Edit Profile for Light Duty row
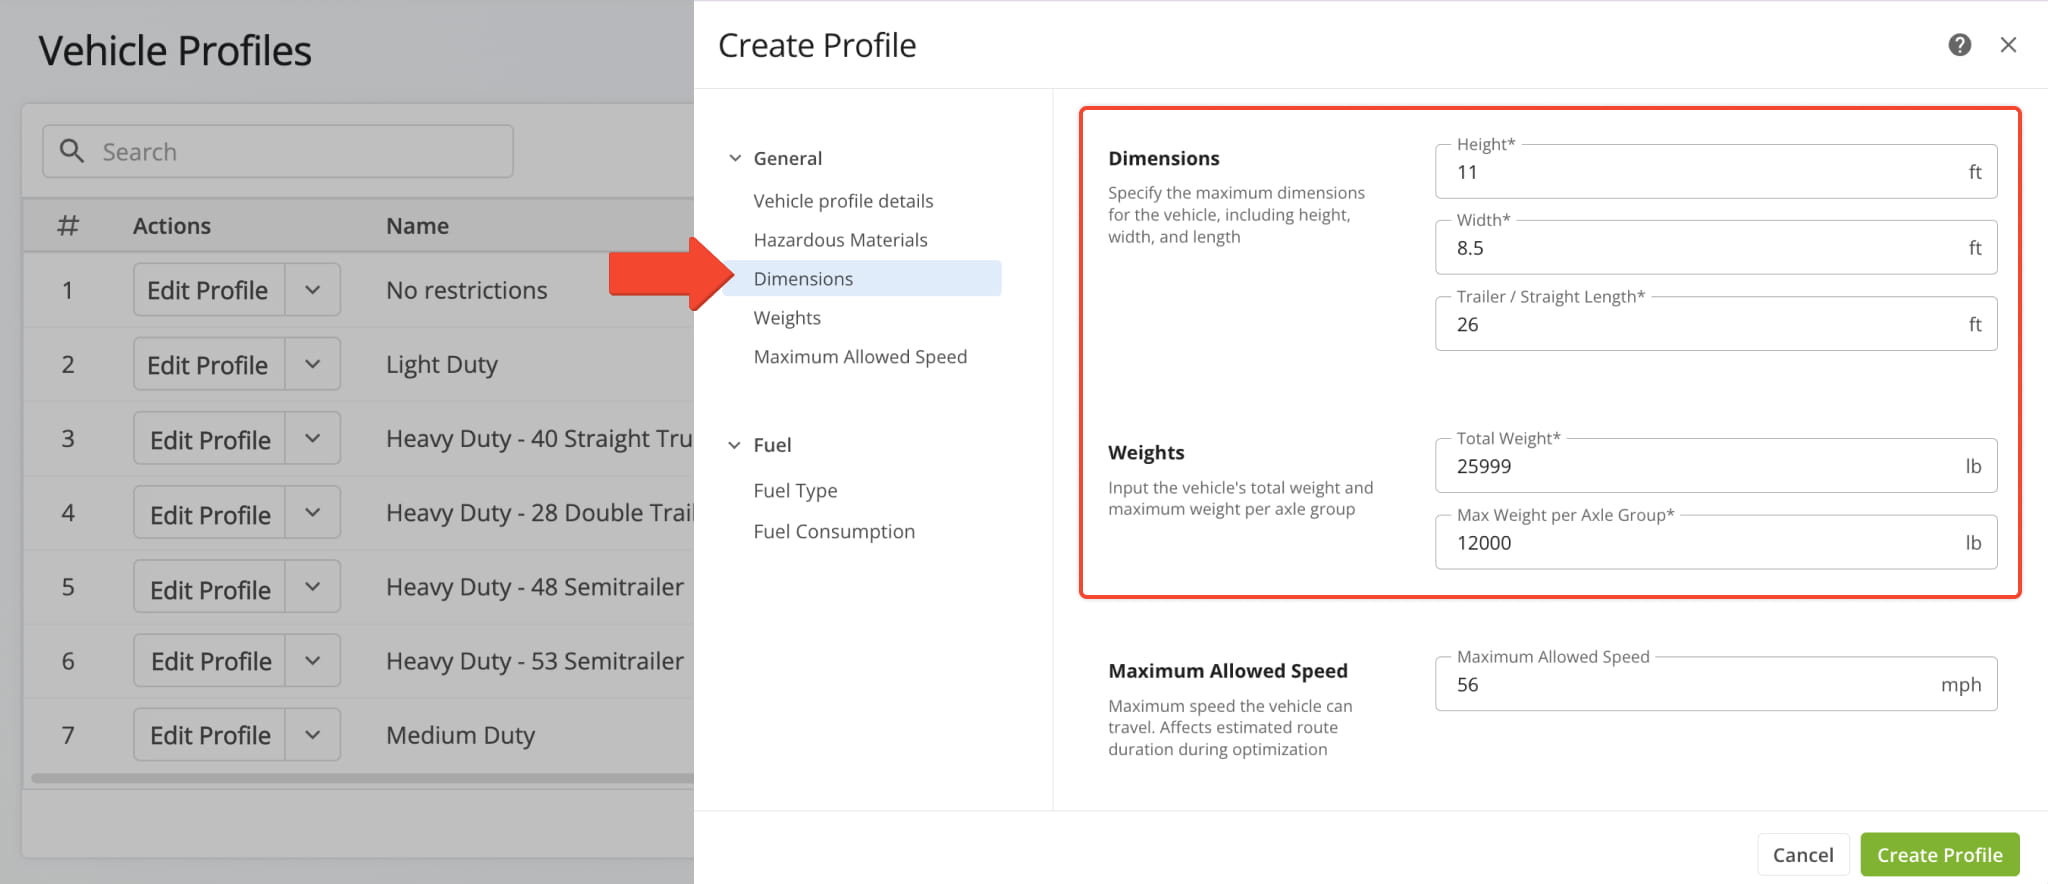Viewport: 2048px width, 884px height. [x=208, y=364]
